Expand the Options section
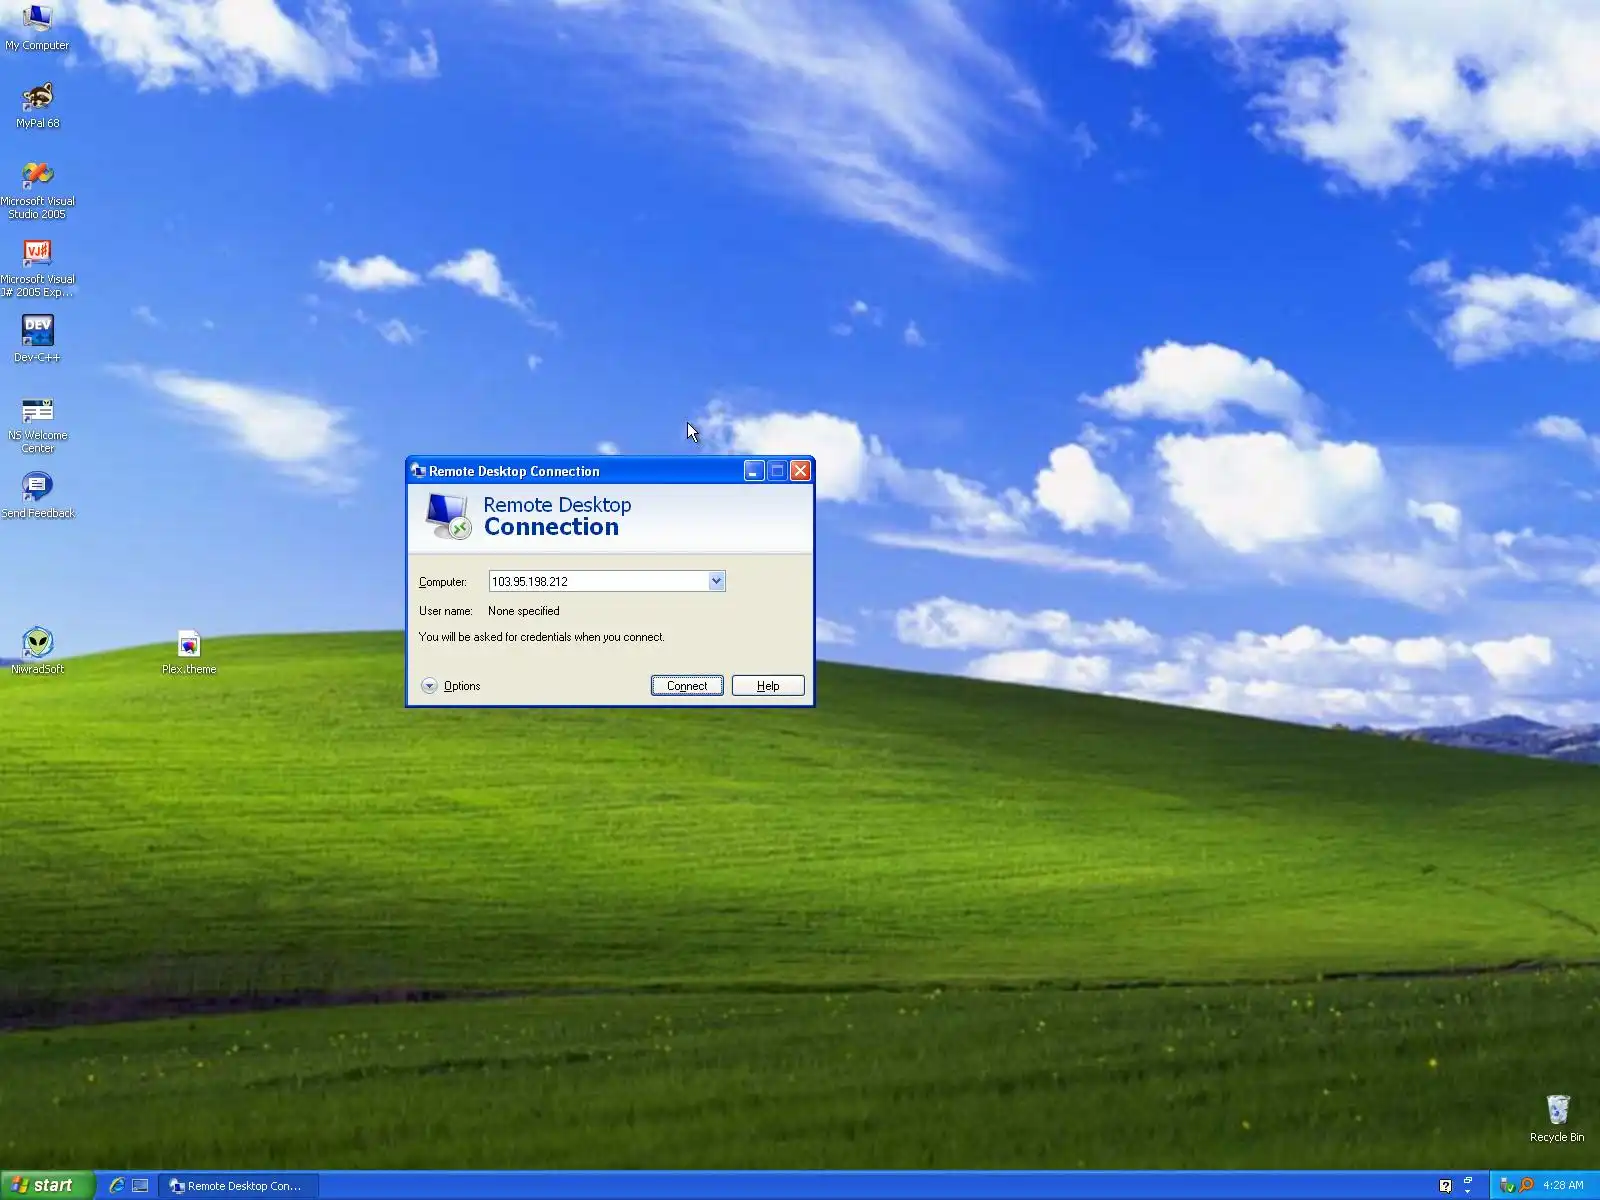The width and height of the screenshot is (1600, 1200). pos(450,686)
